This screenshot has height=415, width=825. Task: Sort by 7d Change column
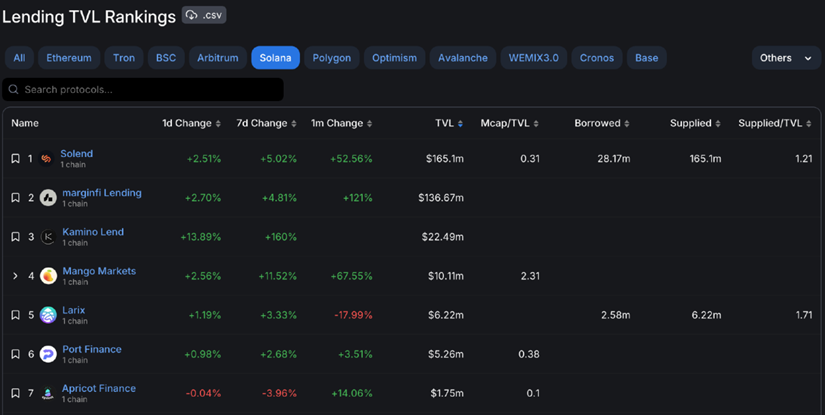tap(267, 123)
